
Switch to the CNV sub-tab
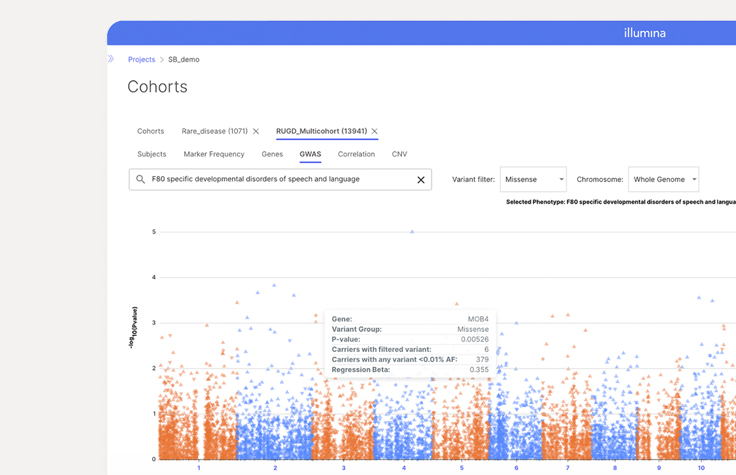(399, 154)
